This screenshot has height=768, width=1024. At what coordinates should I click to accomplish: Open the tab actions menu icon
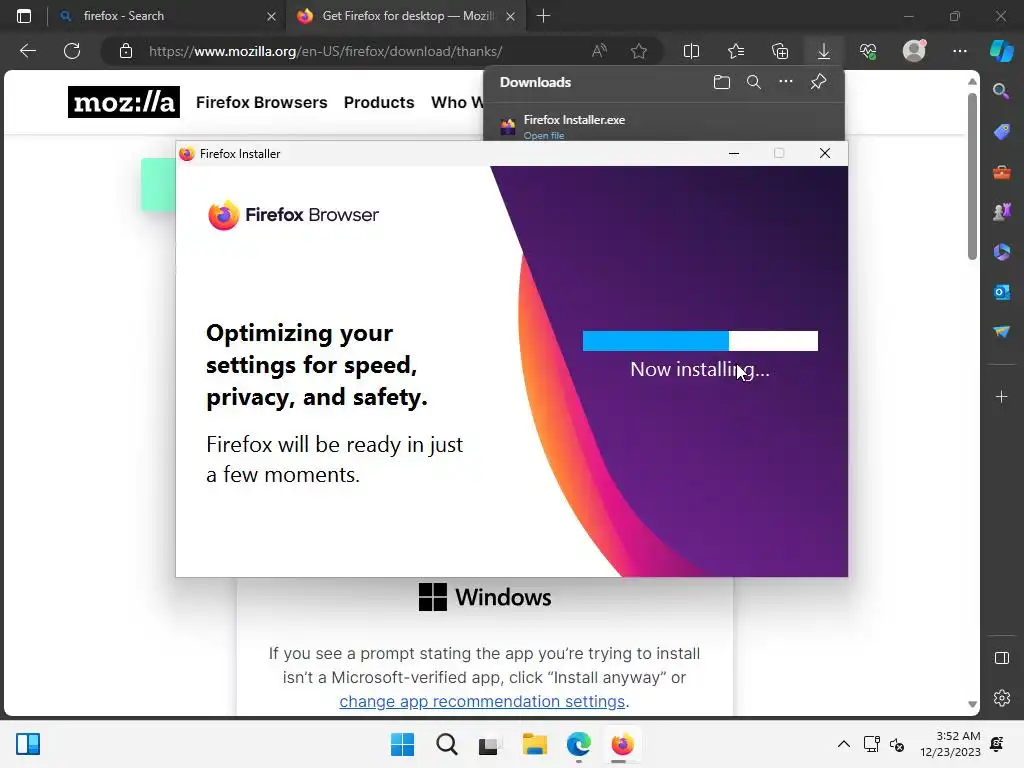point(24,16)
